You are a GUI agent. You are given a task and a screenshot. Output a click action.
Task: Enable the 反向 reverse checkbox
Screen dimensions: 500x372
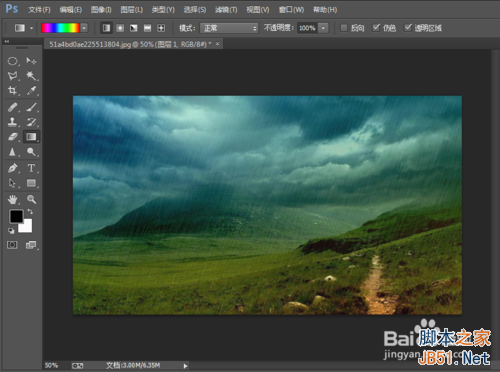[344, 28]
